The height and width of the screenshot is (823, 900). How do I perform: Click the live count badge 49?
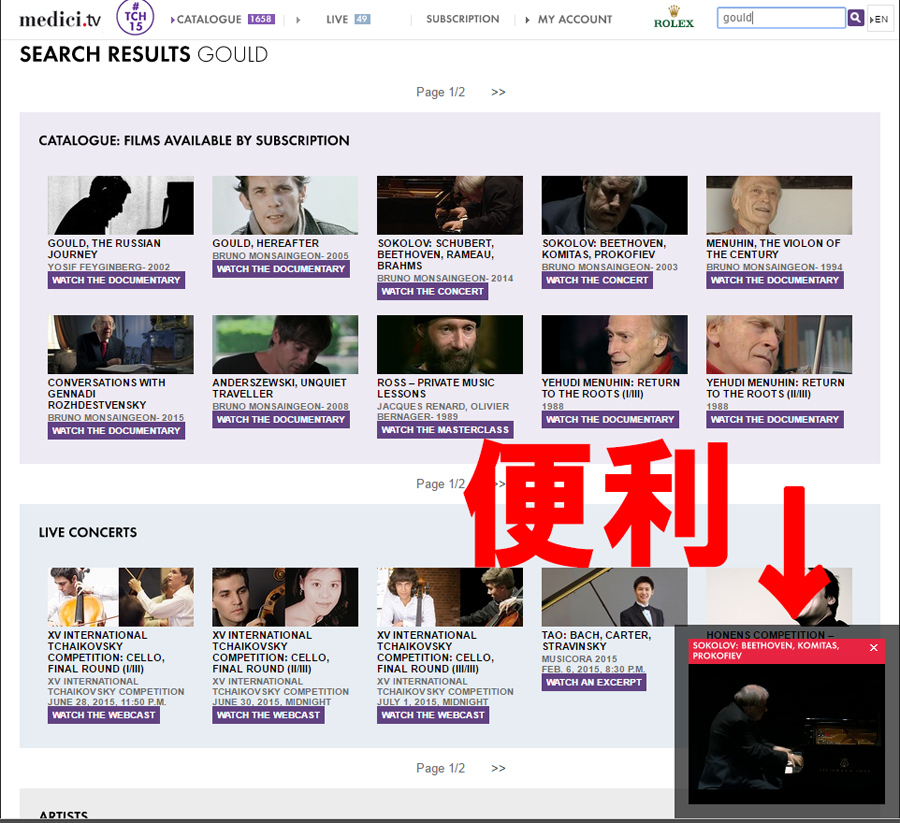[x=362, y=19]
